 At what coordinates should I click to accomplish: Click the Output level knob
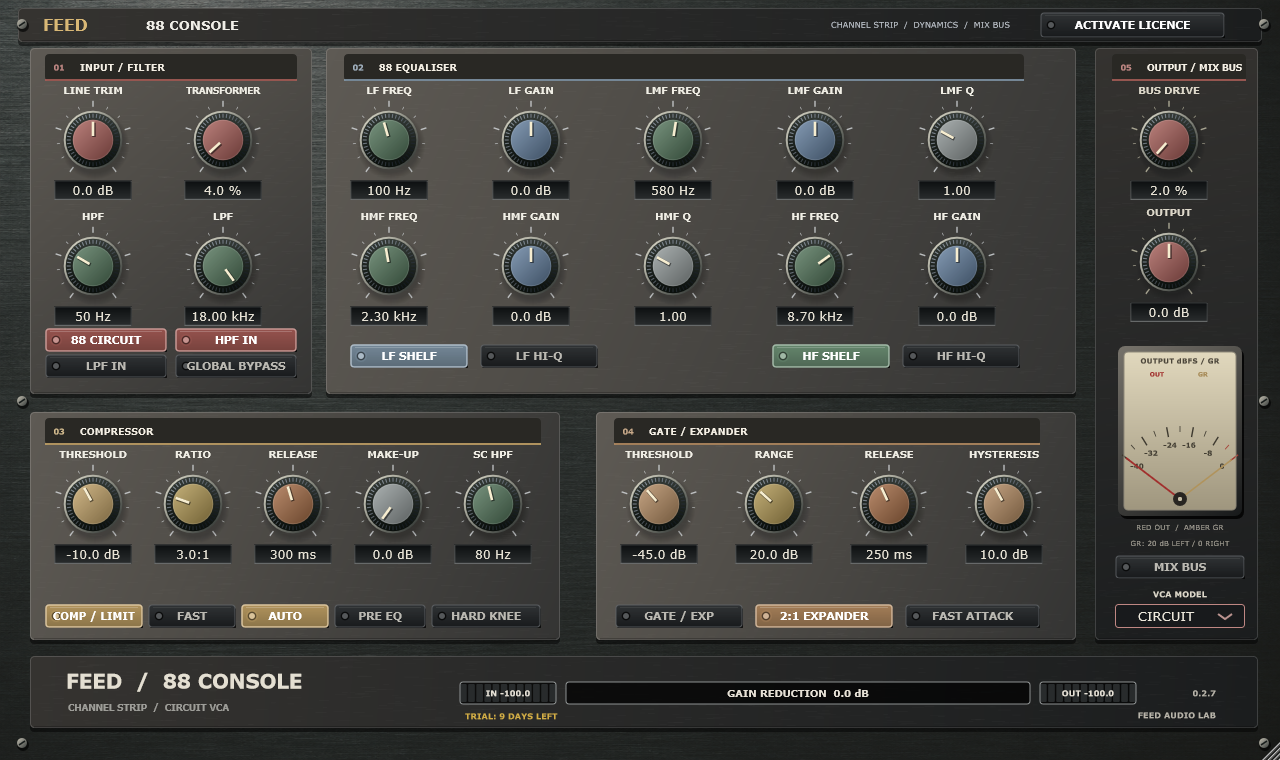coord(1168,262)
